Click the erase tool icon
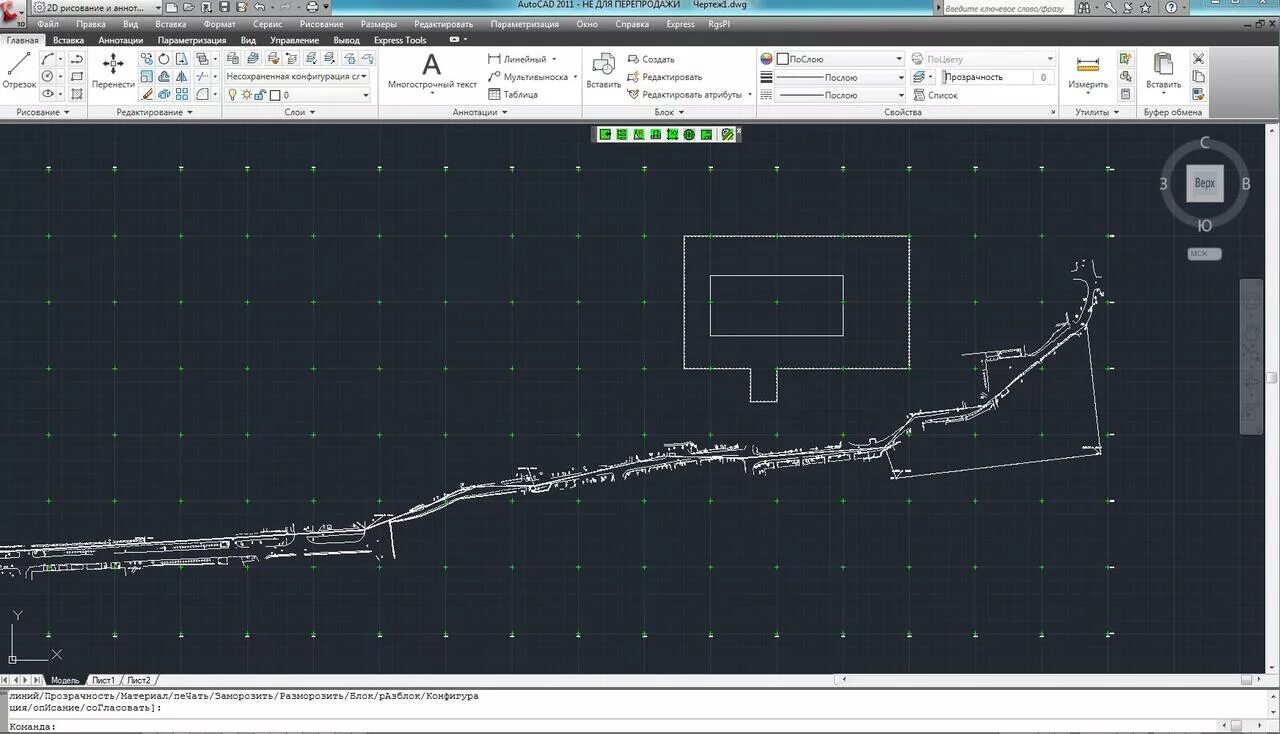The height and width of the screenshot is (734, 1280). click(147, 94)
